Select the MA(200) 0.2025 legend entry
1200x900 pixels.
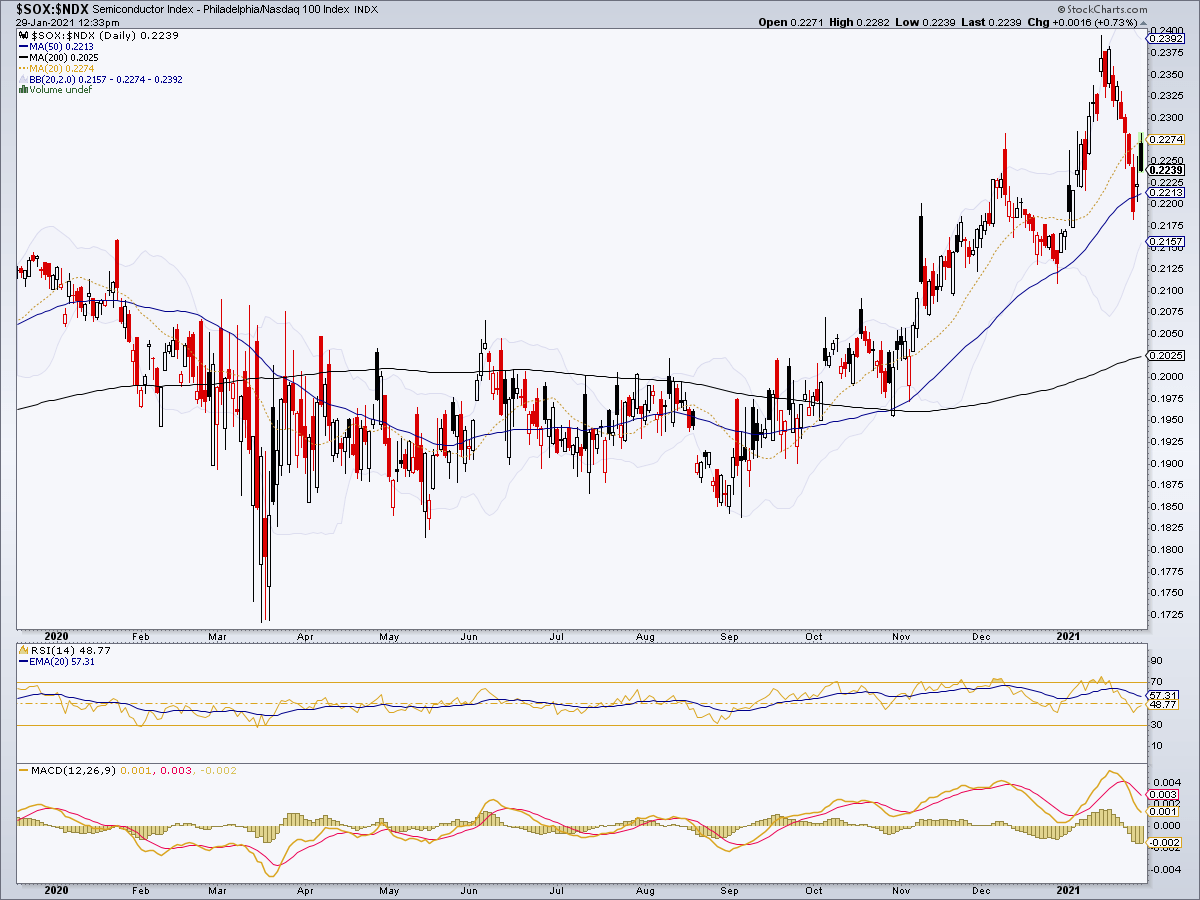(65, 57)
